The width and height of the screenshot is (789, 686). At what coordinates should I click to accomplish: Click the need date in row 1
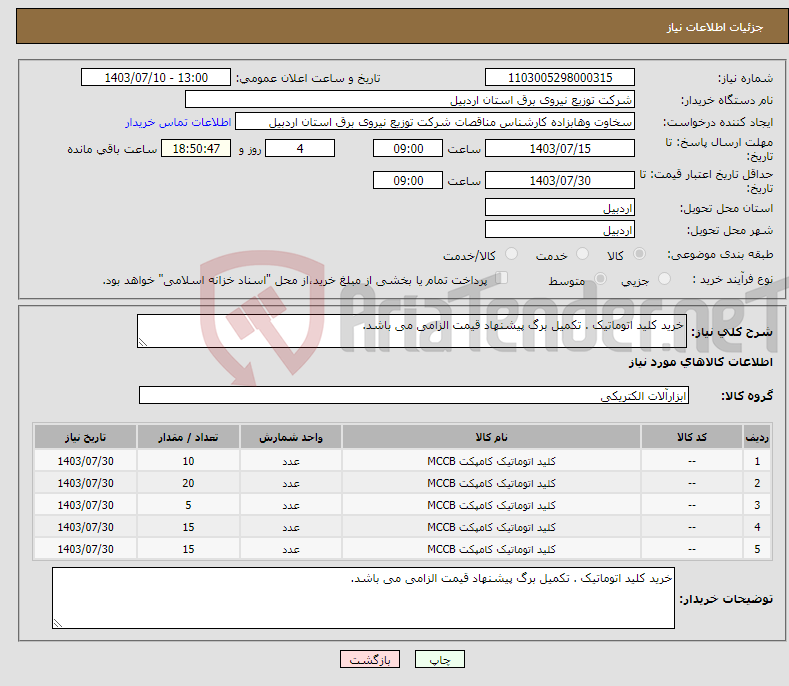[86, 461]
